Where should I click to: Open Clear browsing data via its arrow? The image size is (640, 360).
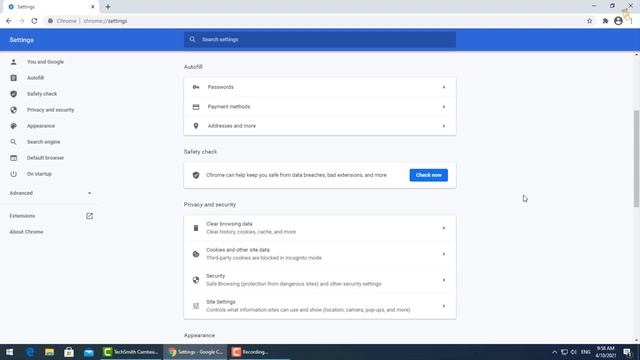click(x=444, y=228)
